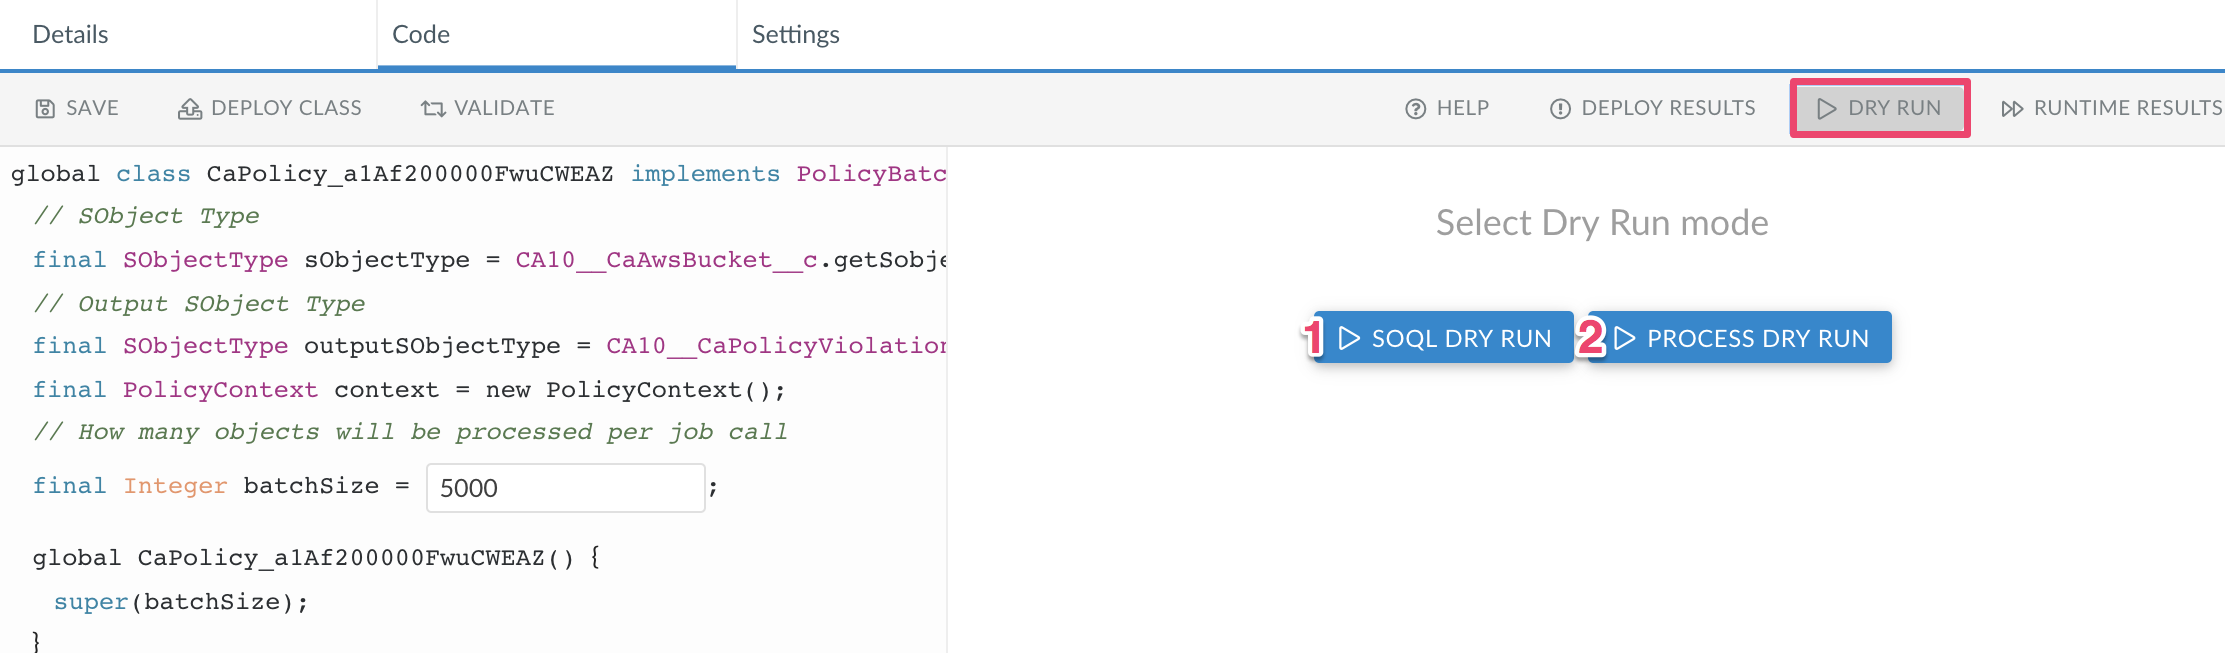Image resolution: width=2225 pixels, height=653 pixels.
Task: Select the Code tab
Action: pyautogui.click(x=421, y=35)
